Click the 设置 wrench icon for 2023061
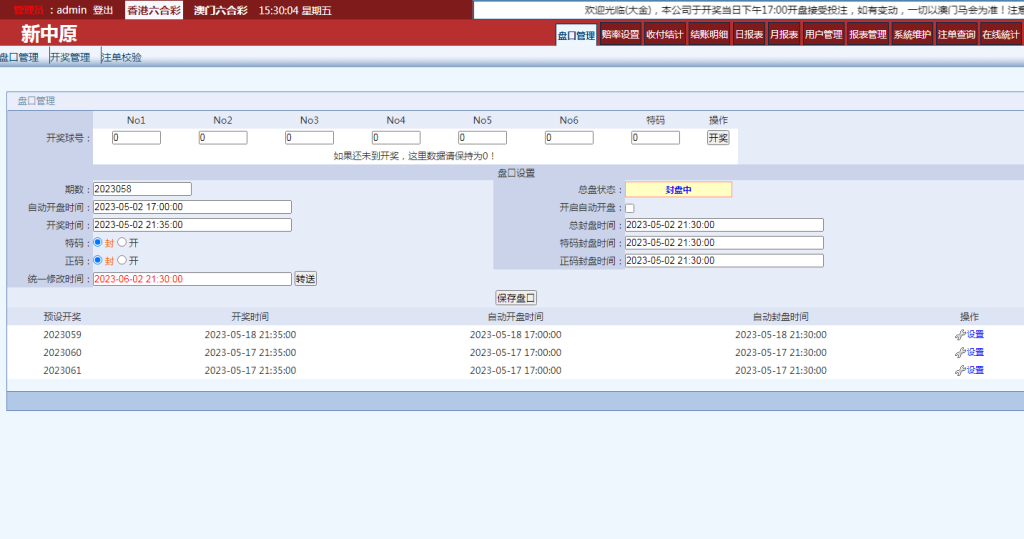 960,371
